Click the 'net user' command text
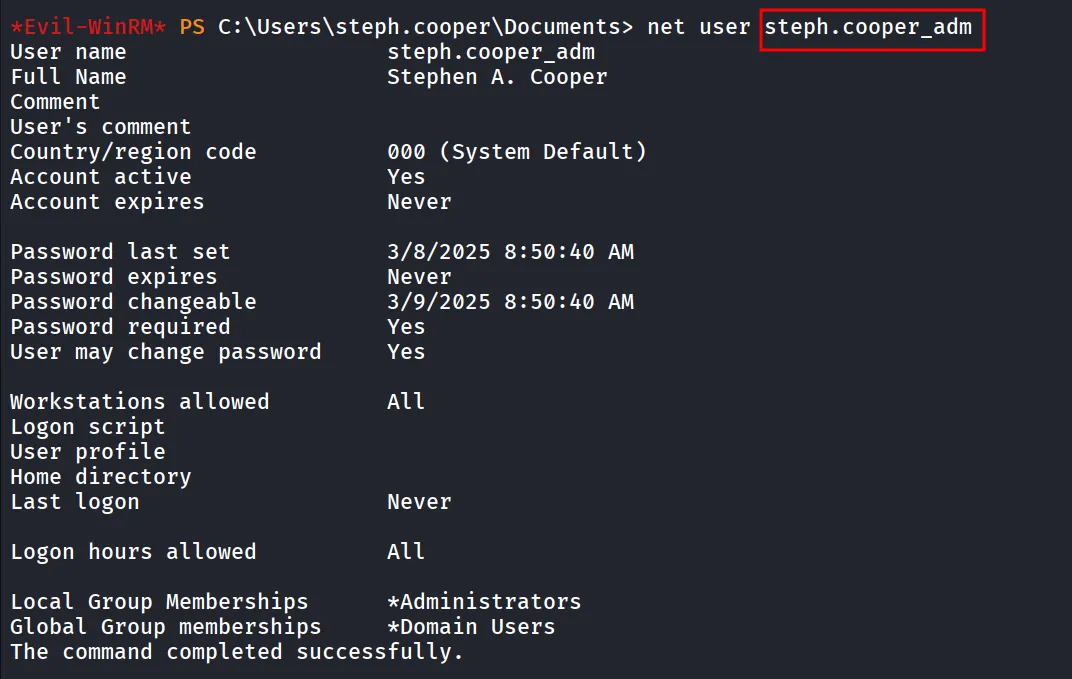The image size is (1072, 679). pyautogui.click(x=699, y=27)
